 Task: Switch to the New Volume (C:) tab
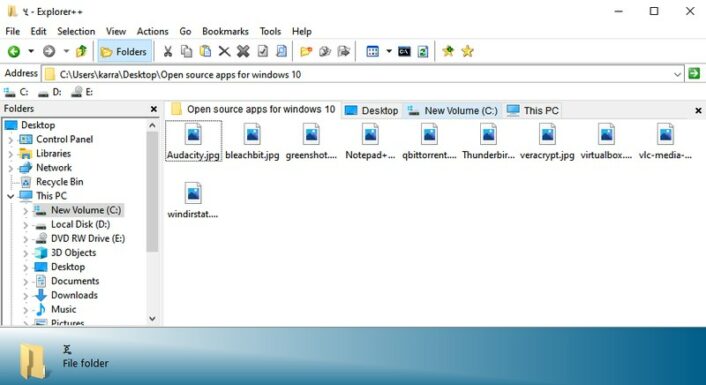tap(453, 110)
